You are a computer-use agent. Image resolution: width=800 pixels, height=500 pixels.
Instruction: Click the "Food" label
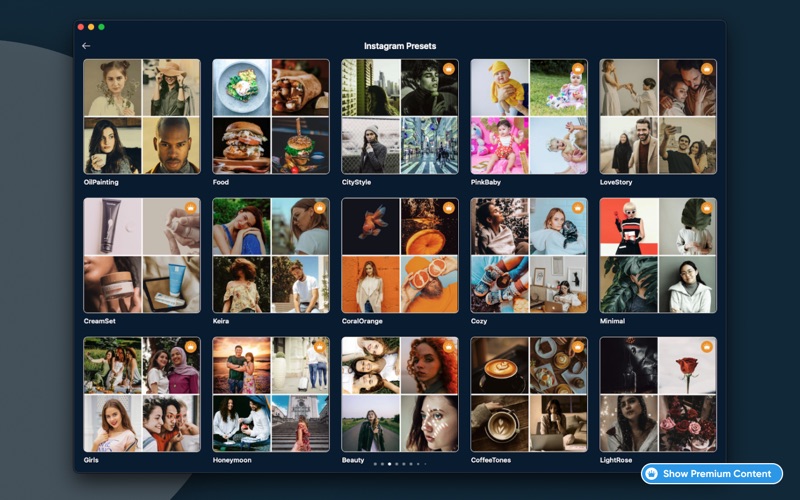[x=220, y=182]
